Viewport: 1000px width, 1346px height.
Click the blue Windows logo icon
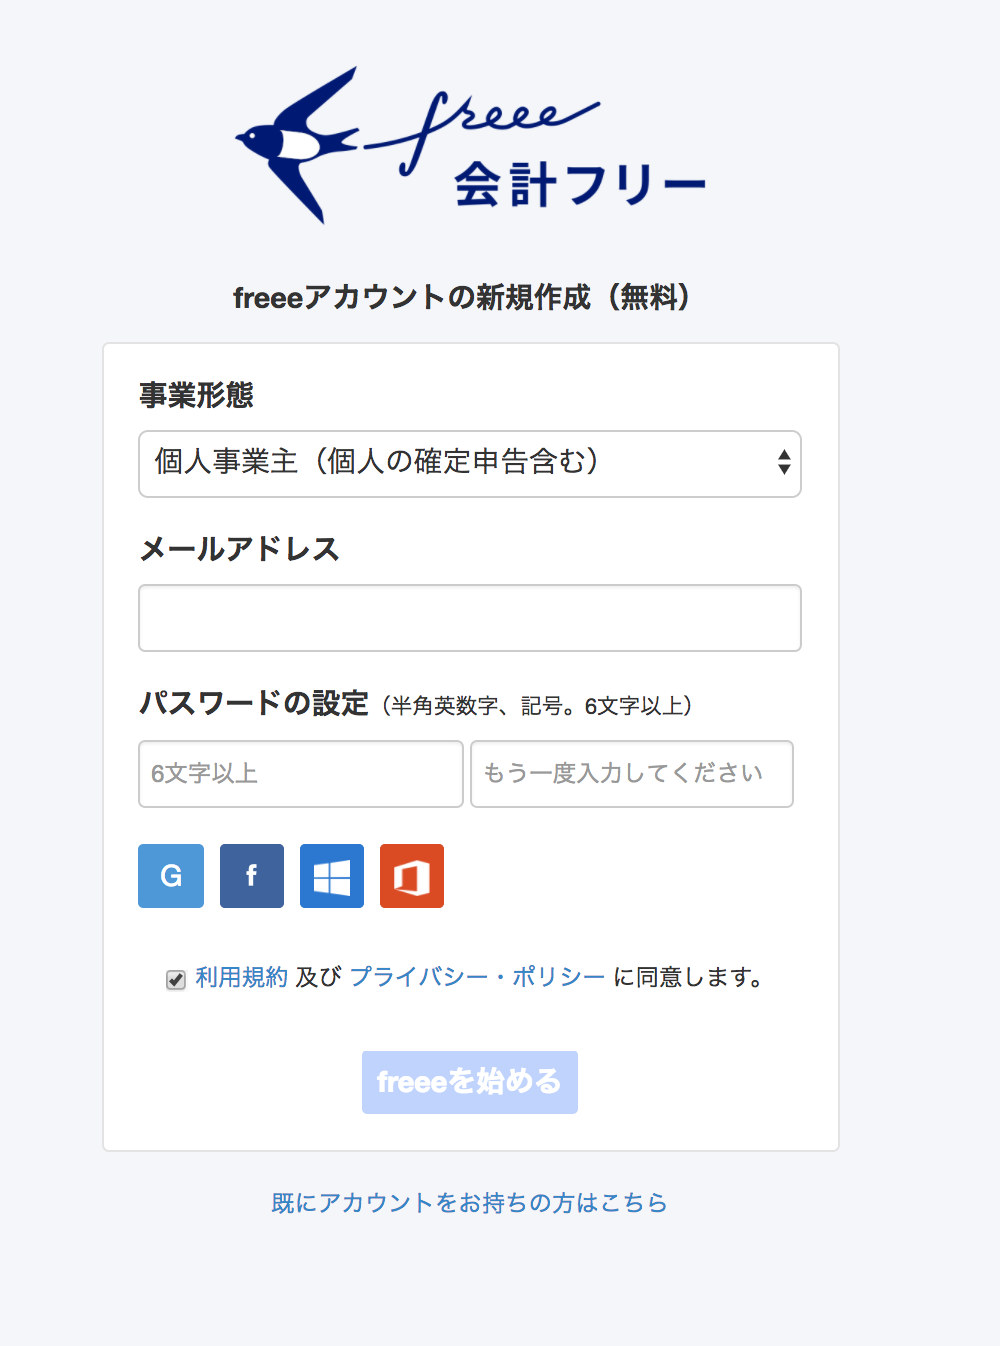[332, 876]
